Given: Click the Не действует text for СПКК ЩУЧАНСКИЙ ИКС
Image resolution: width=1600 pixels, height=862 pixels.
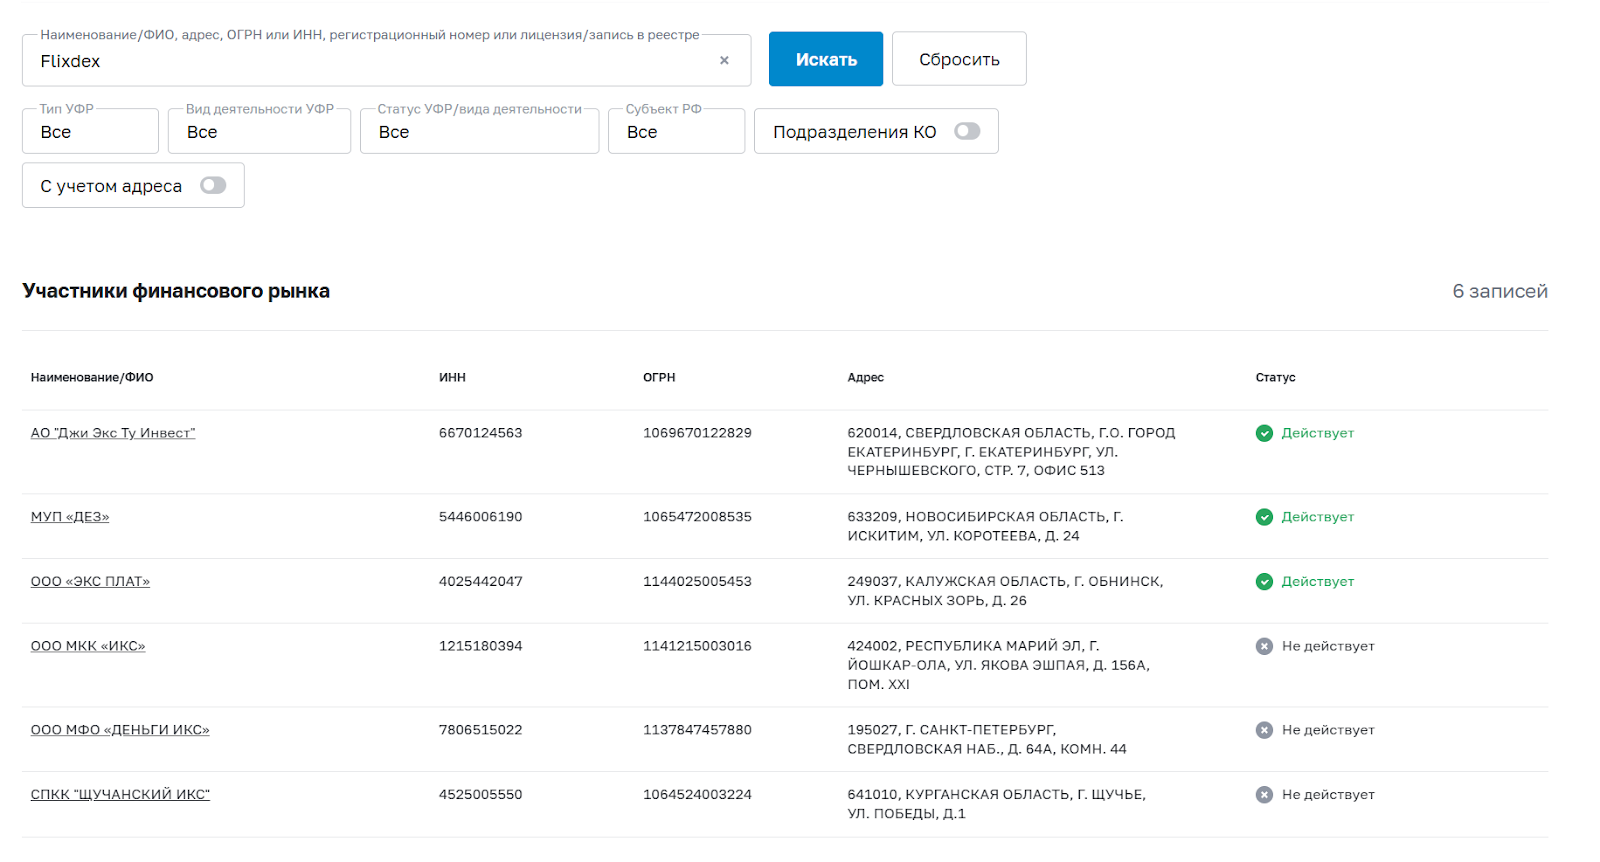Looking at the screenshot, I should click(x=1328, y=795).
